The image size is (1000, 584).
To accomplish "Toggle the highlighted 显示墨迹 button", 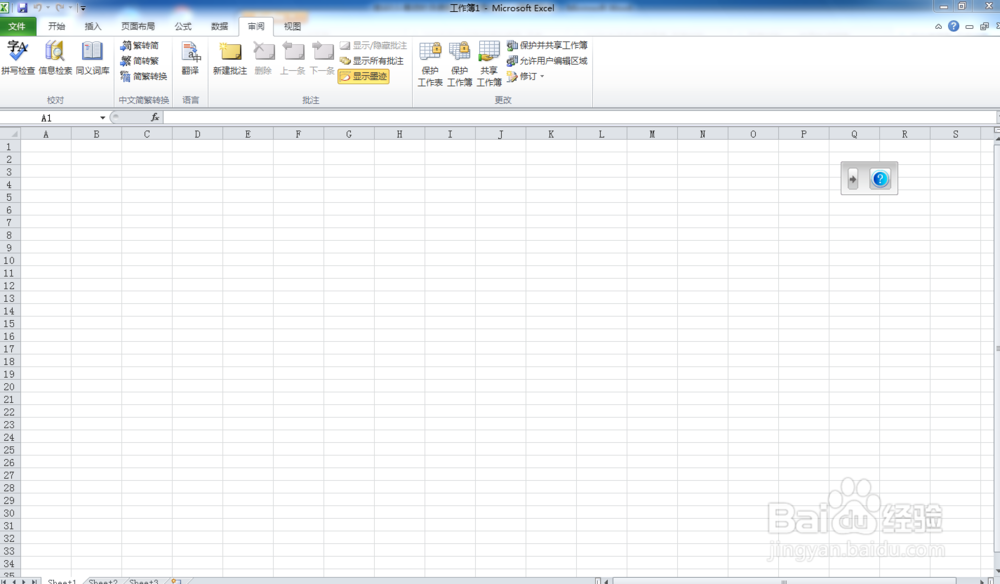I will pos(364,76).
